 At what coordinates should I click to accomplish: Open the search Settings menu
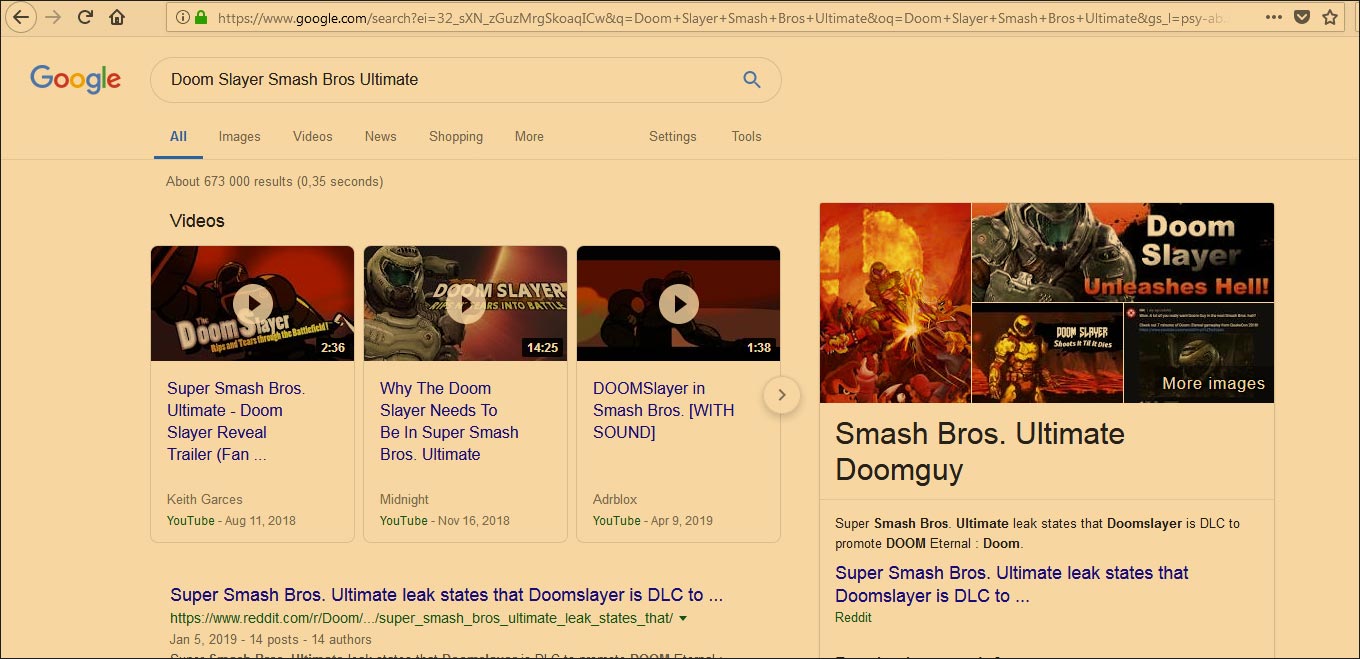pyautogui.click(x=672, y=136)
